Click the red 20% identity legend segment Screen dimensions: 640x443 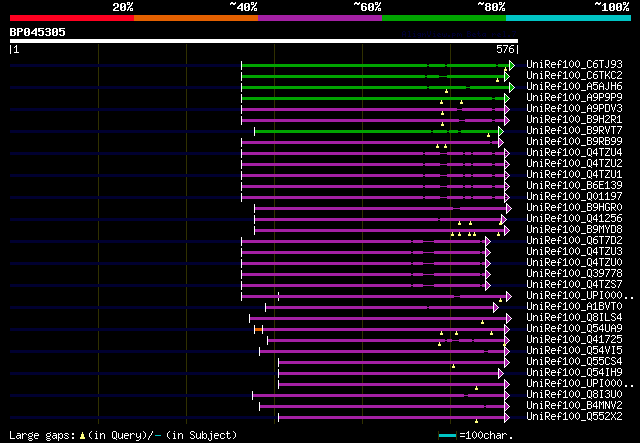[72, 18]
